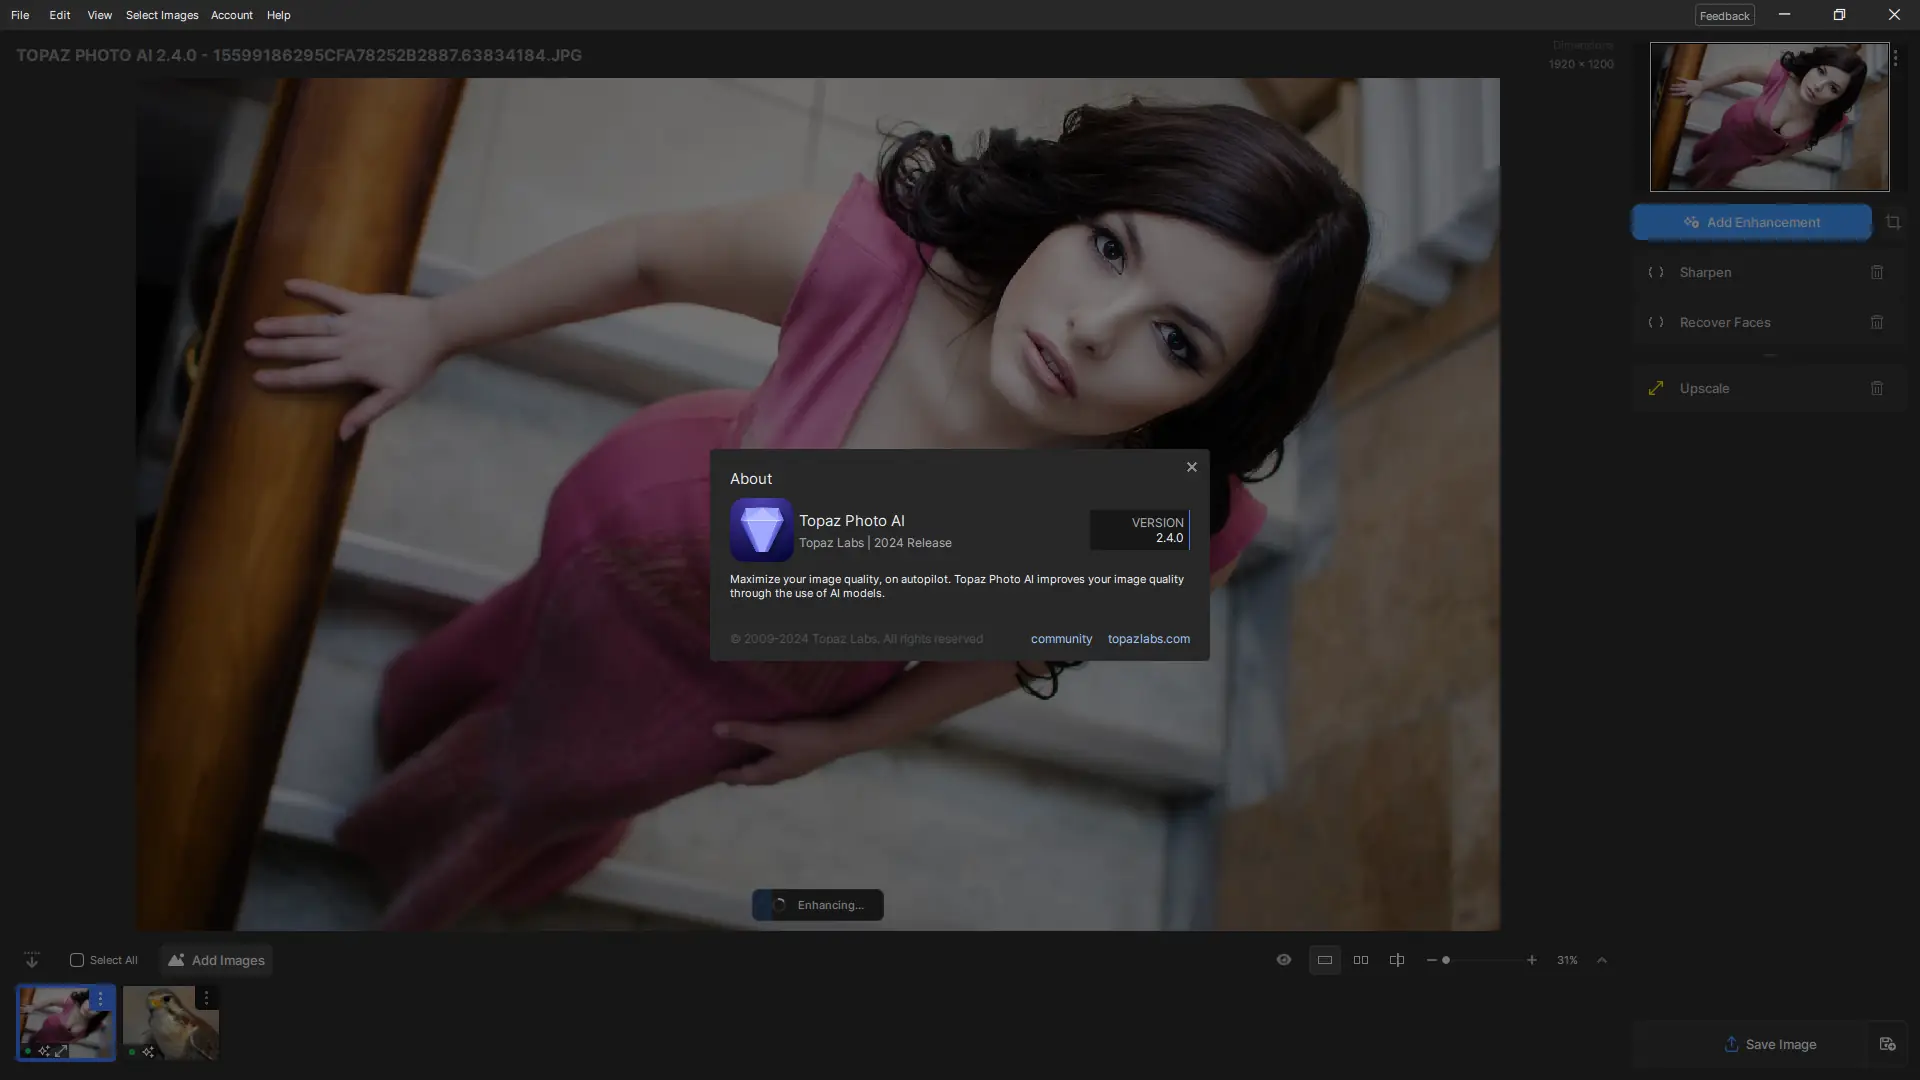The image size is (1920, 1080).
Task: Click the crop tool icon
Action: [x=1893, y=222]
